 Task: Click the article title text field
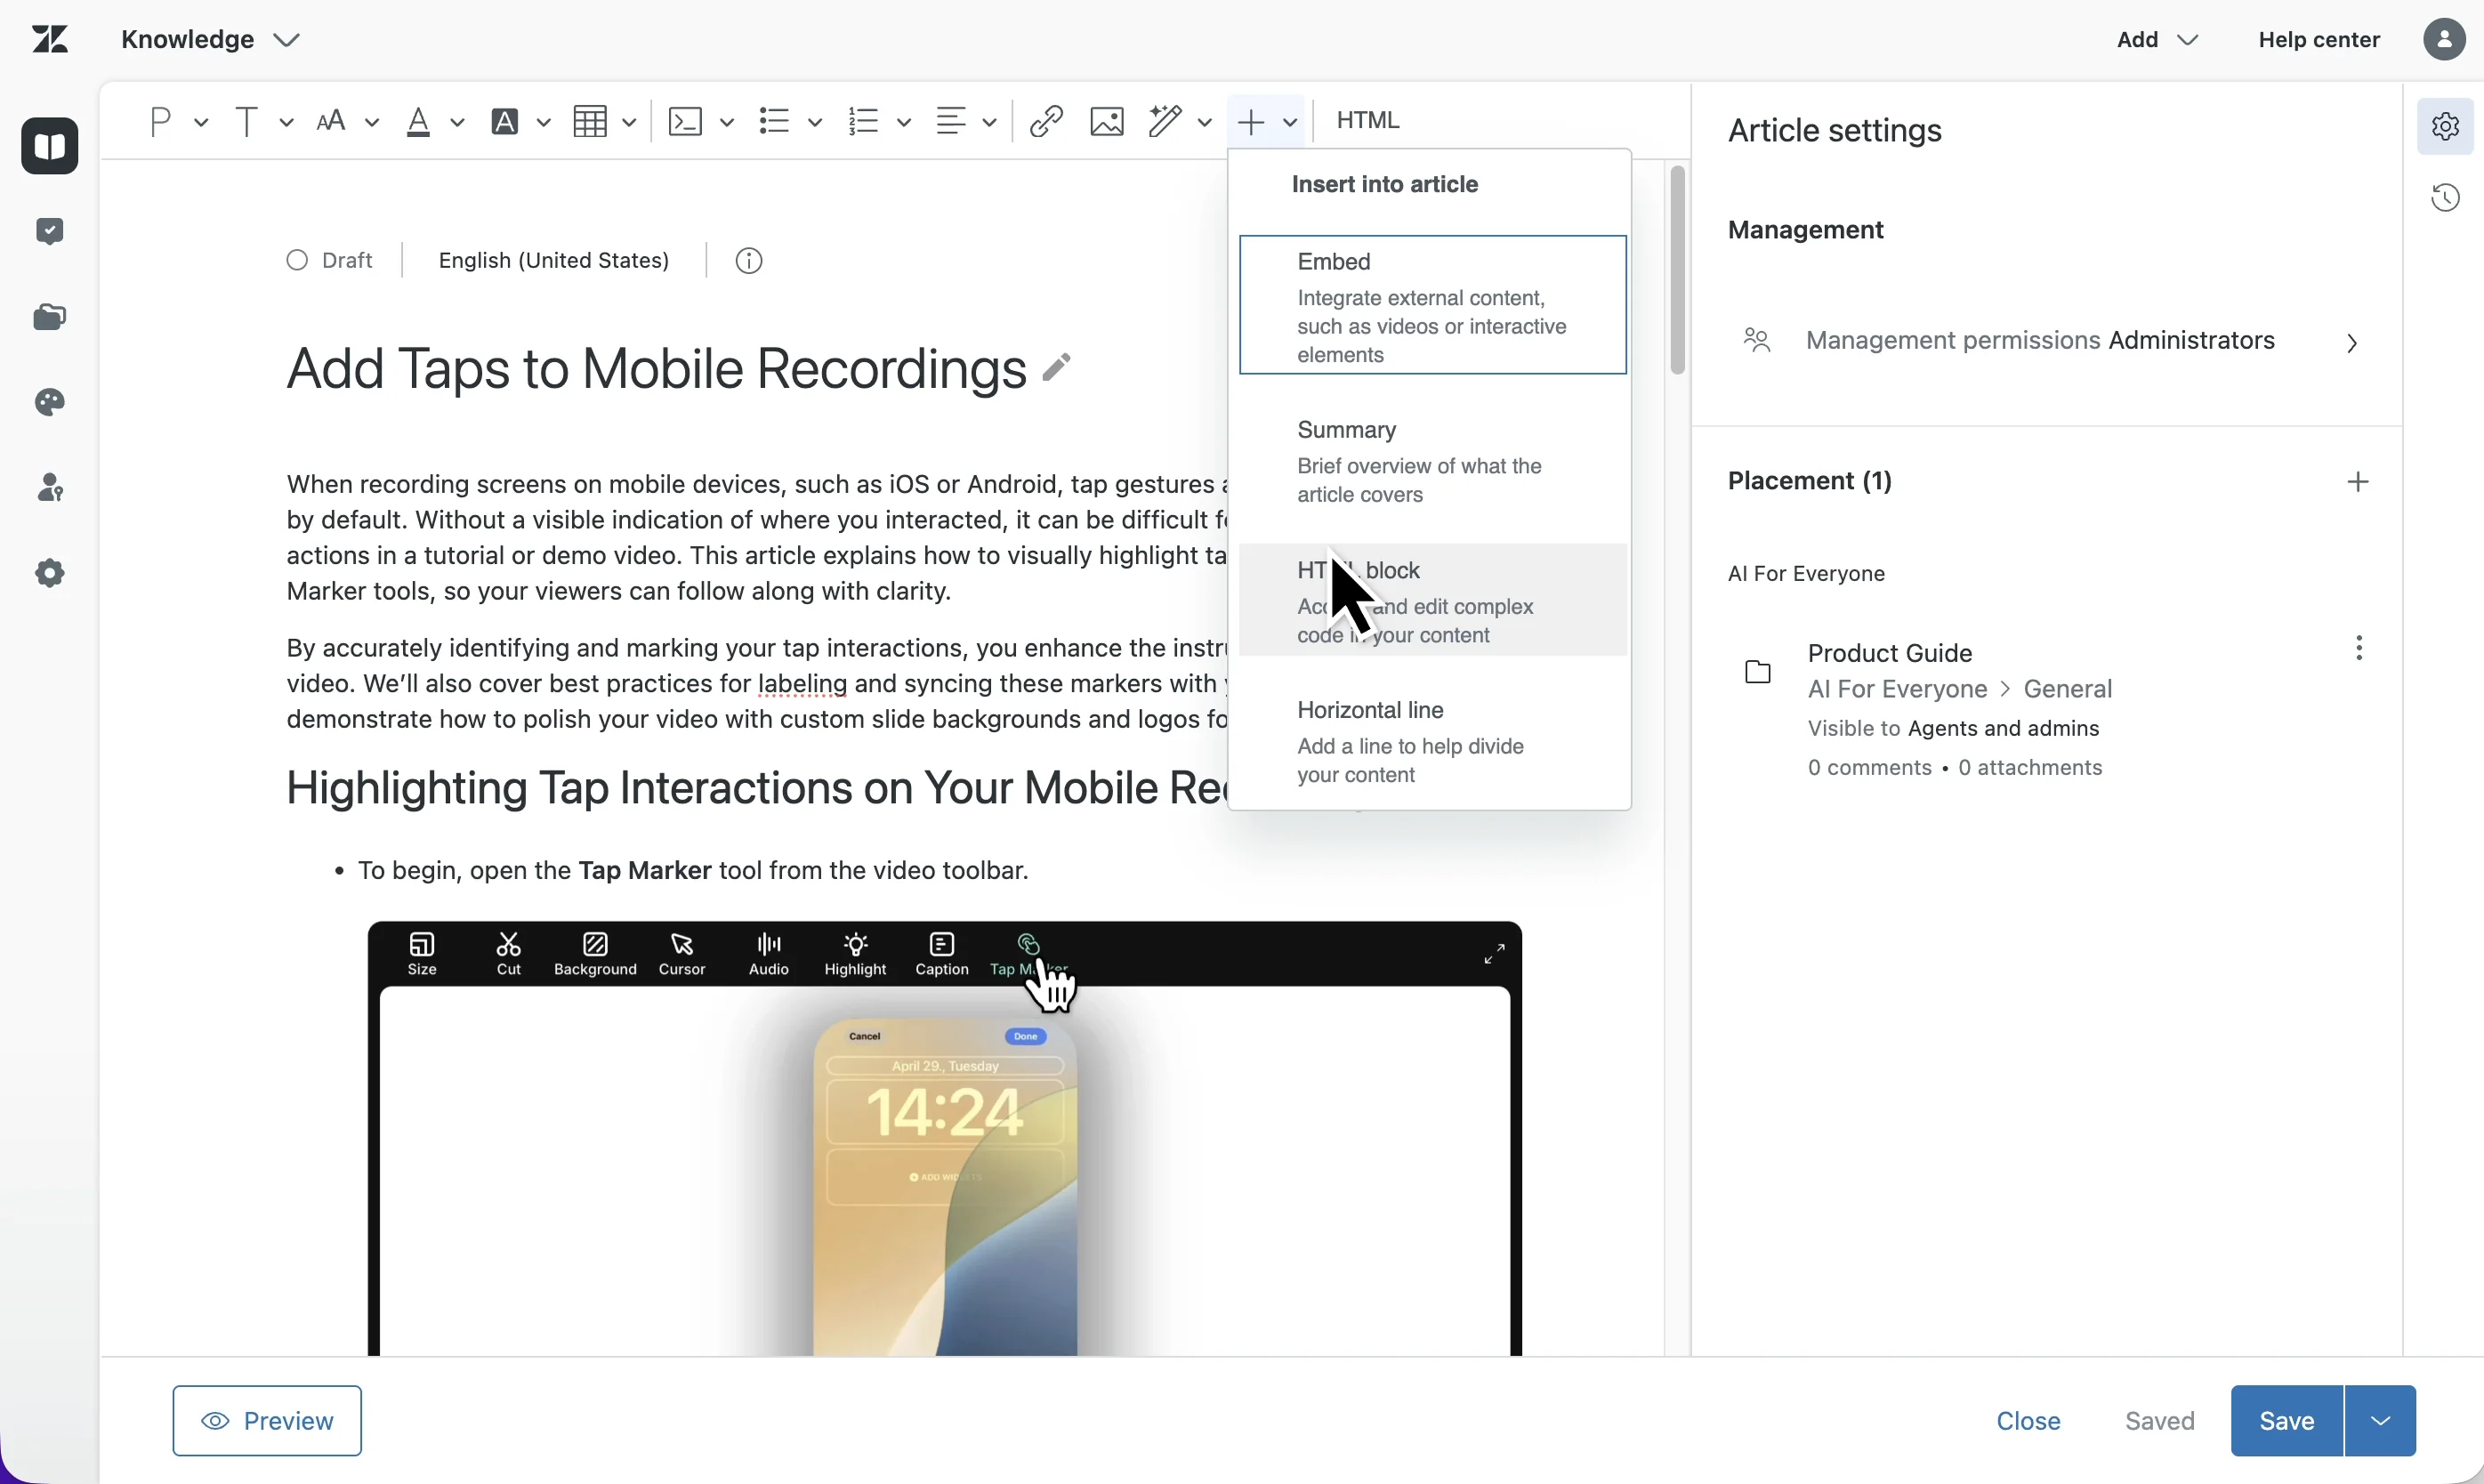[x=656, y=368]
